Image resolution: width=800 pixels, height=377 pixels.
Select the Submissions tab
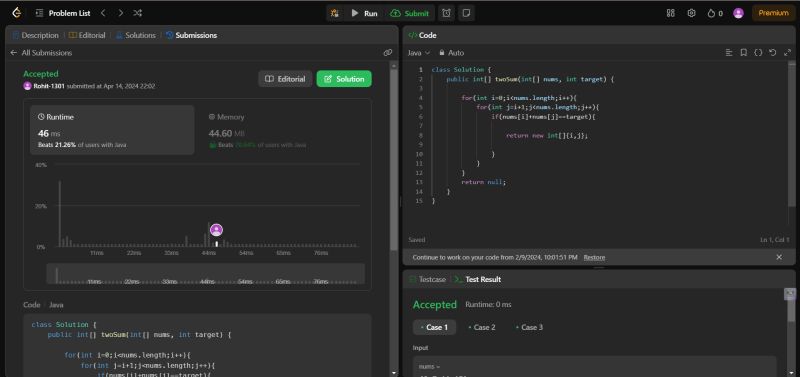pos(192,35)
